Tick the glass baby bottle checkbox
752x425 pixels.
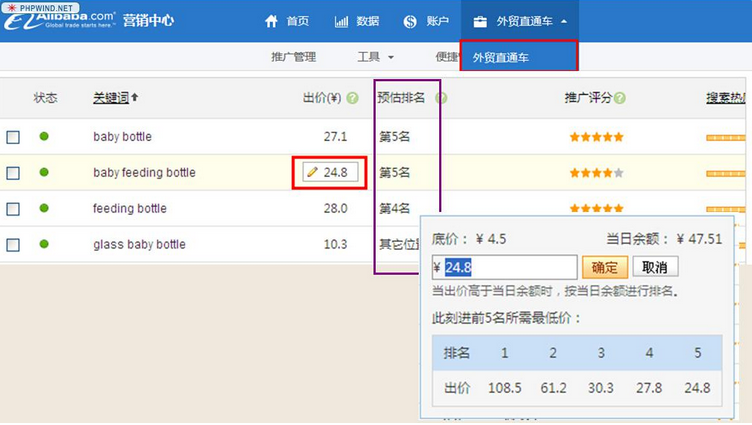(x=13, y=245)
